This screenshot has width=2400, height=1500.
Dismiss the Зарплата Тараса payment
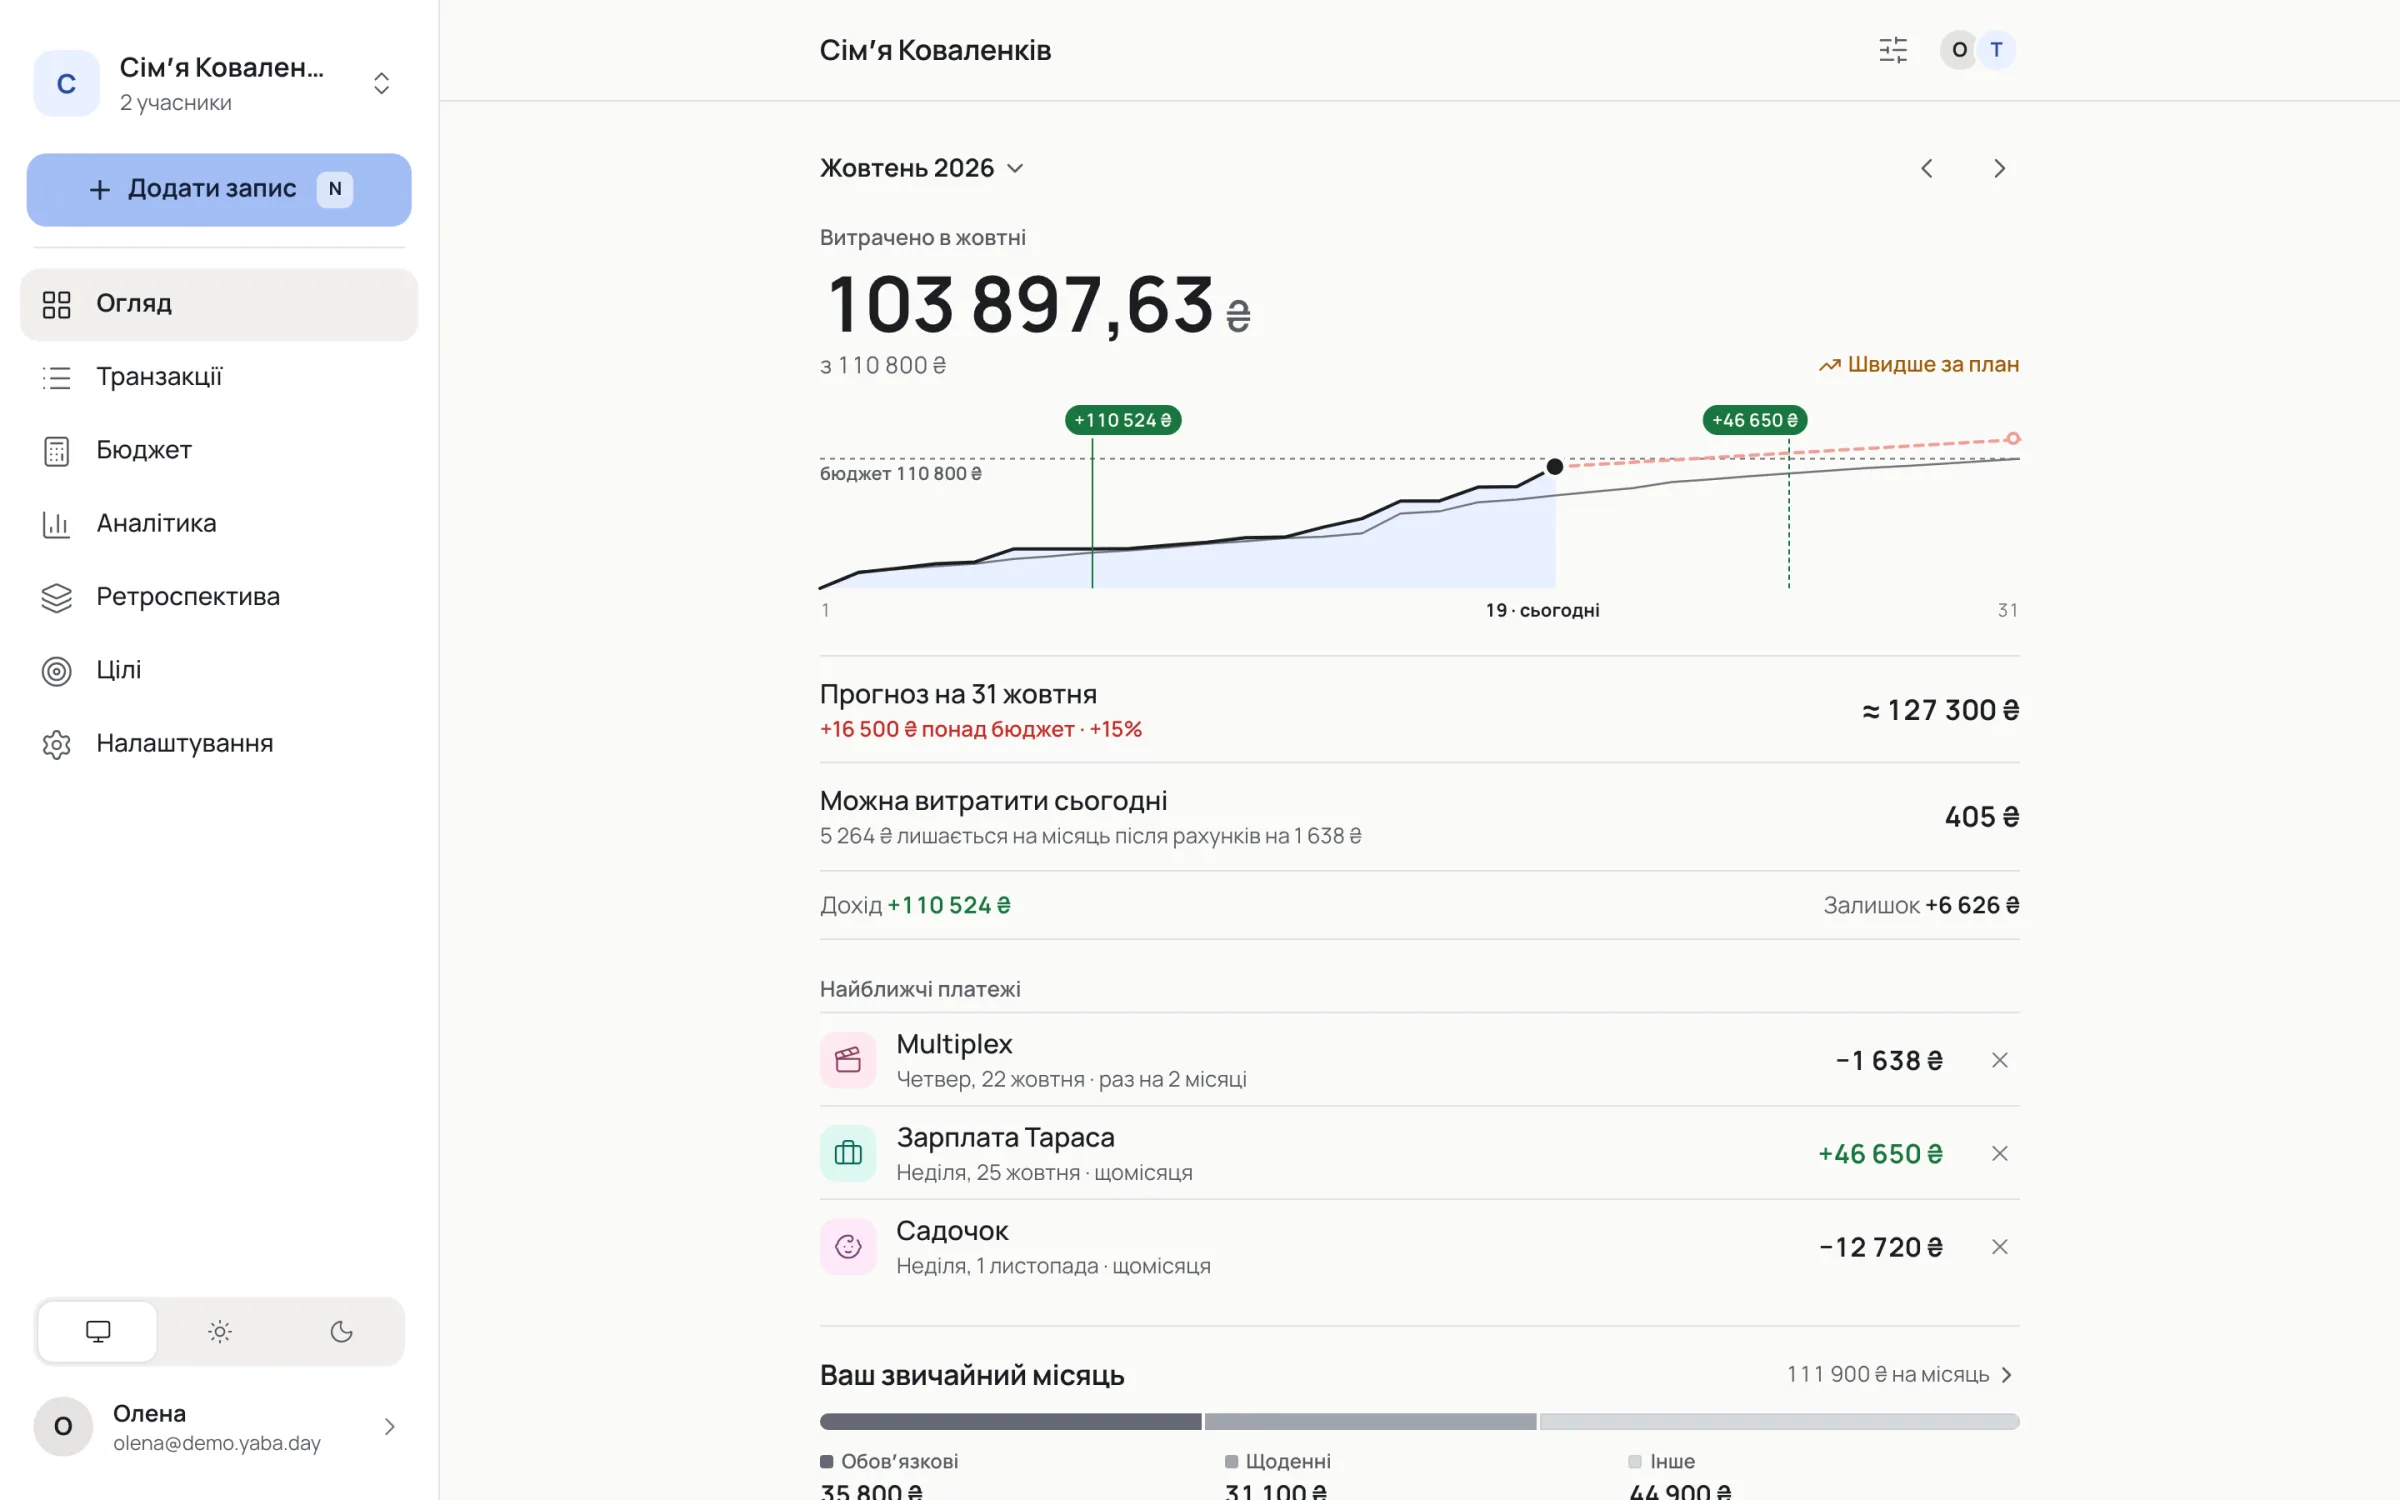point(1999,1153)
